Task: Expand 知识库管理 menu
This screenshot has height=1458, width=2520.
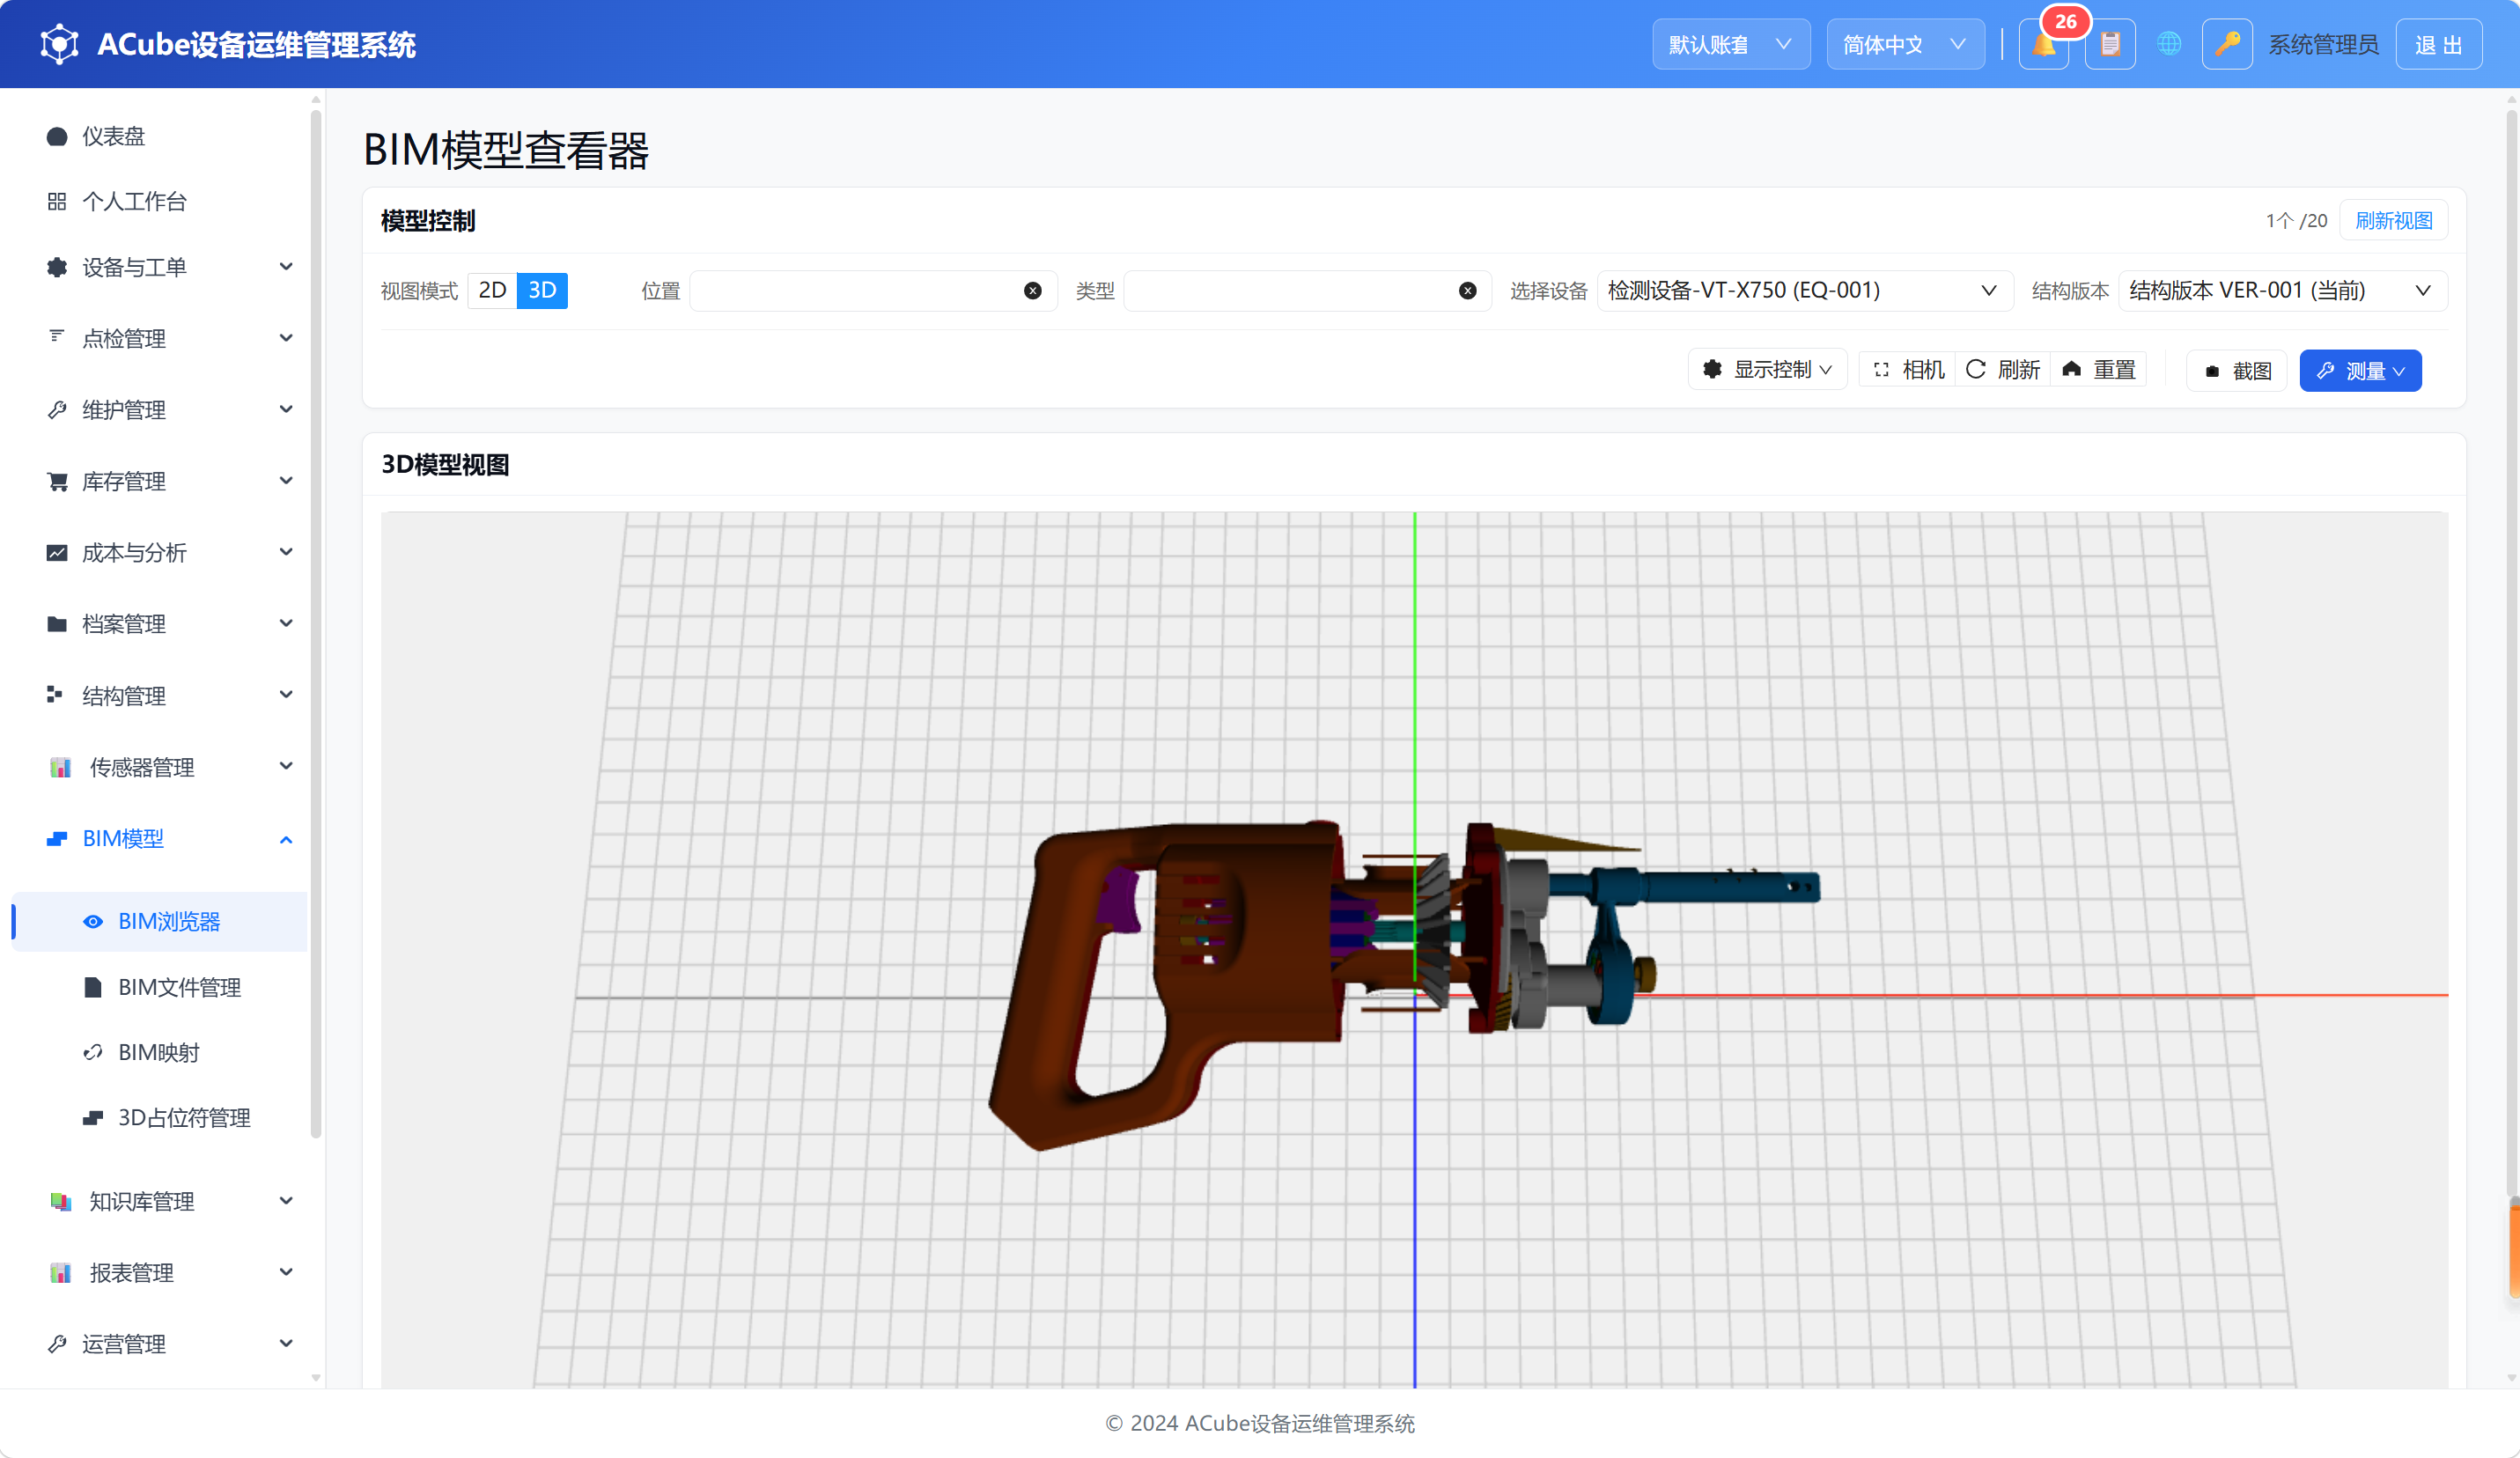Action: pos(160,1202)
